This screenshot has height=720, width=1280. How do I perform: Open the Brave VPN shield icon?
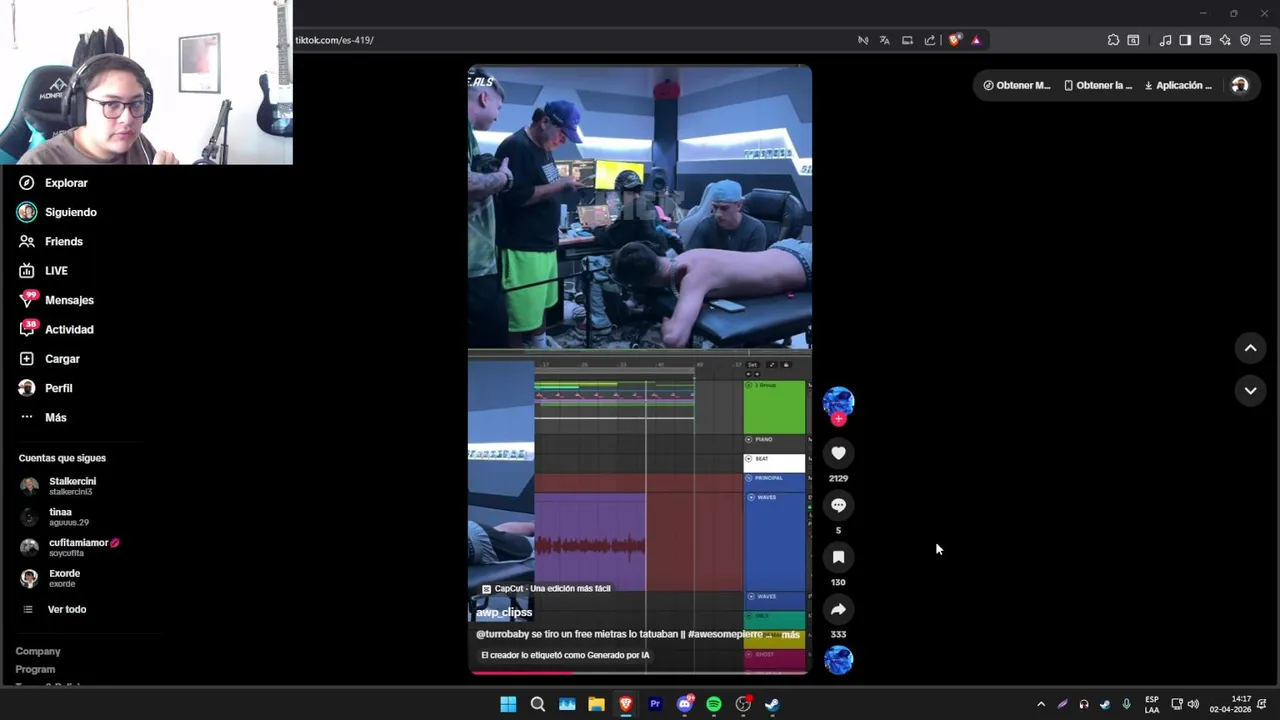coord(1245,40)
